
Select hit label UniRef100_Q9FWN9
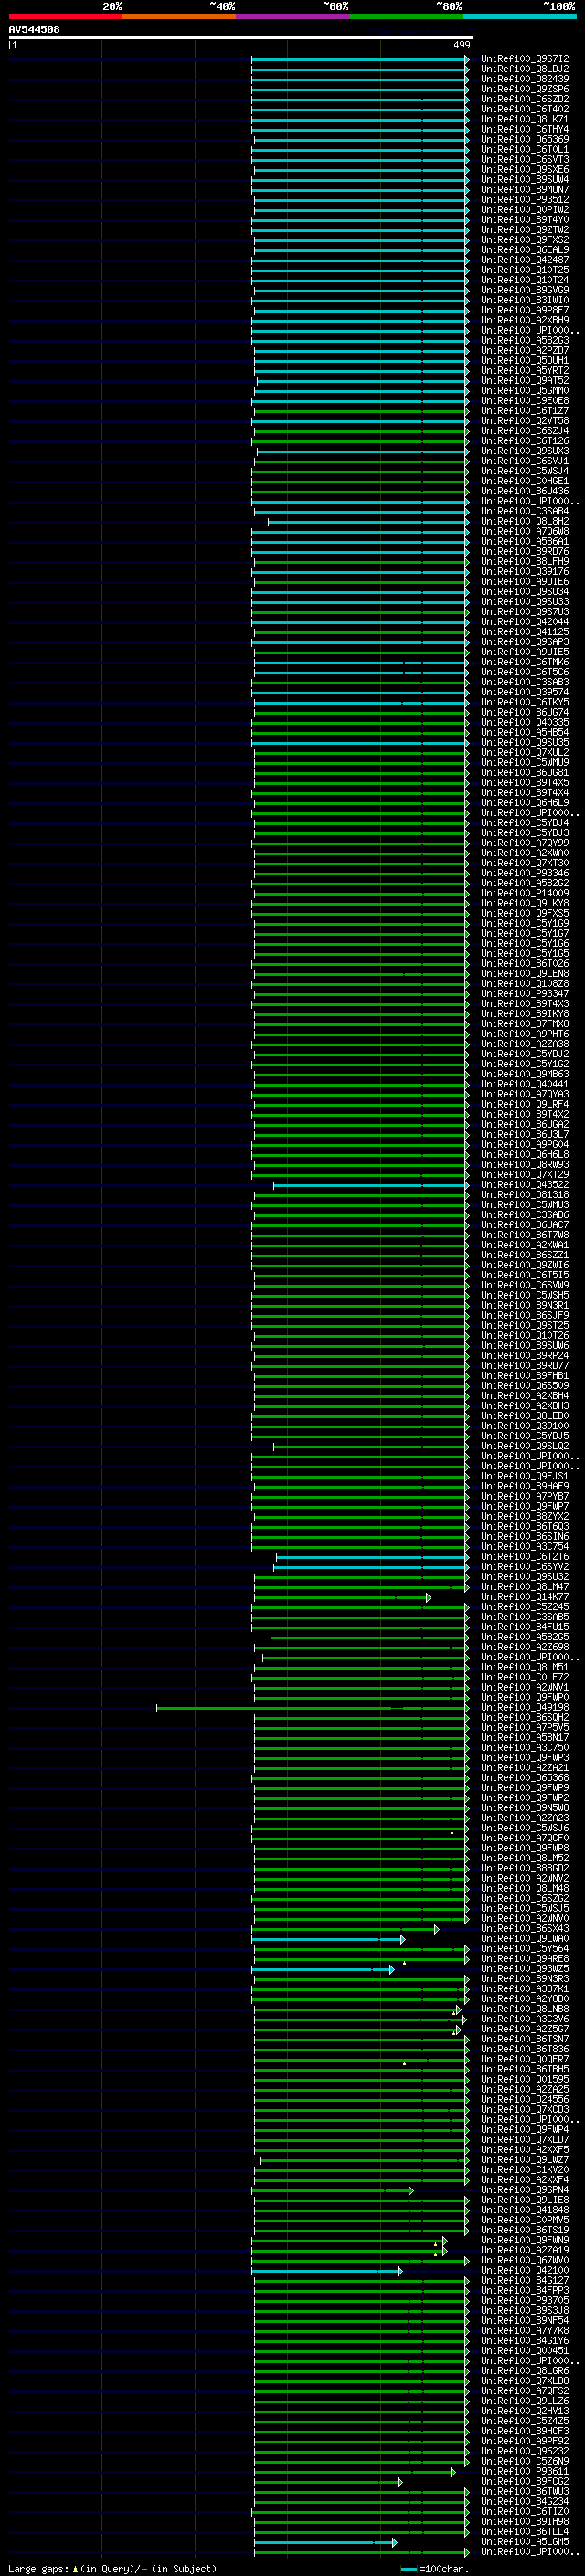tap(525, 2241)
